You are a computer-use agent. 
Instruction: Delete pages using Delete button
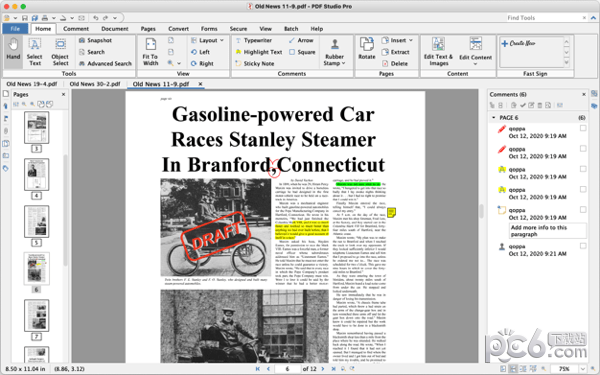click(395, 64)
